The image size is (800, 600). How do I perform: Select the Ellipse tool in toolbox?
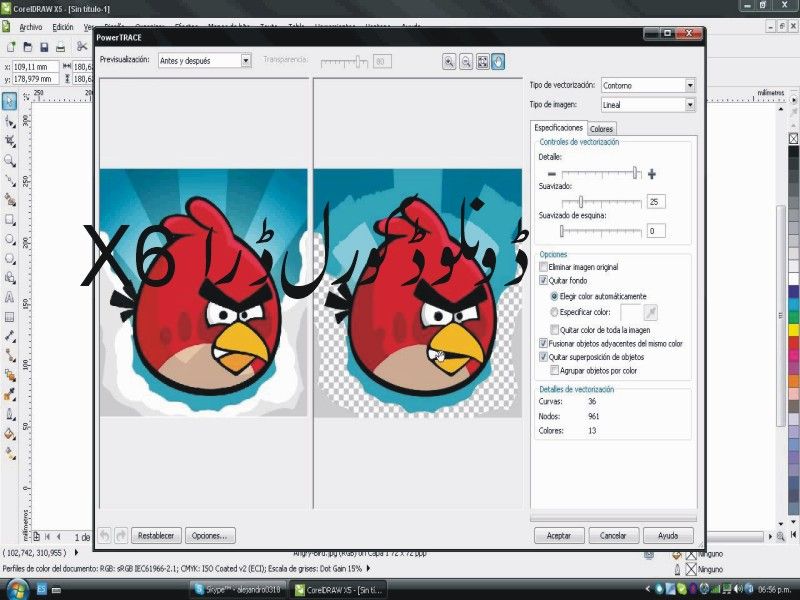tap(10, 239)
